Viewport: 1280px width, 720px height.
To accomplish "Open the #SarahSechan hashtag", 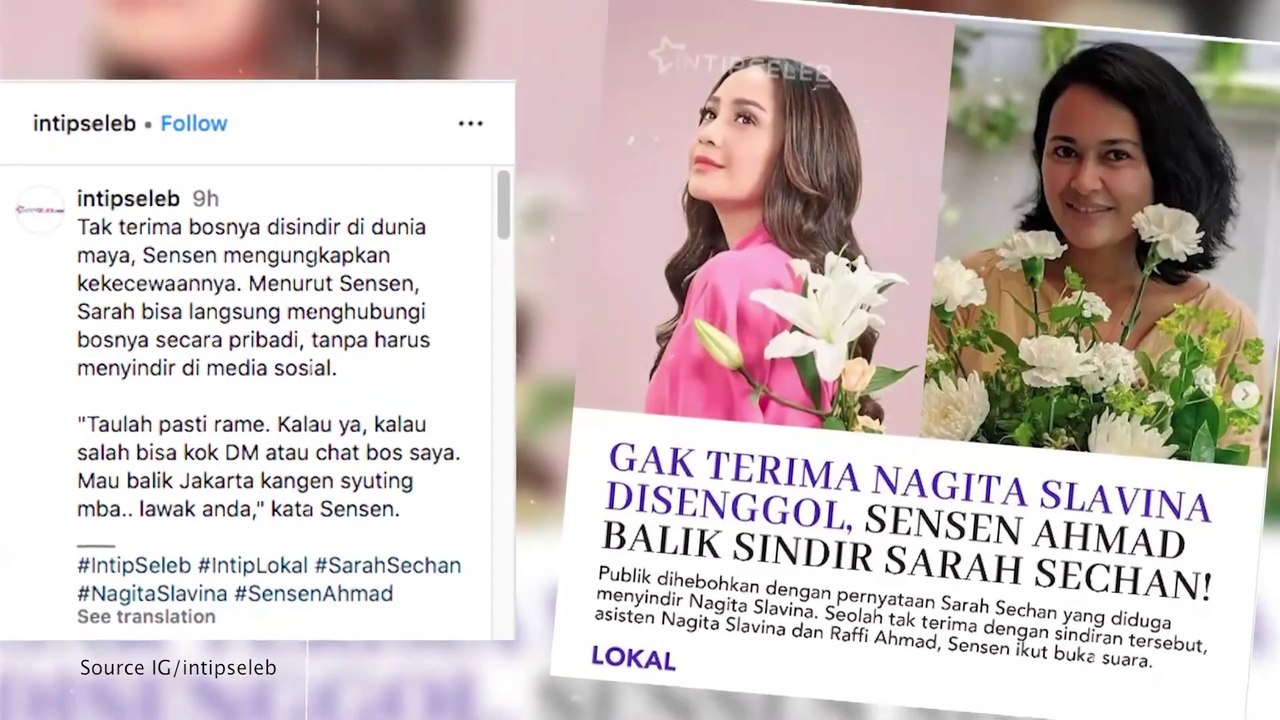I will click(x=388, y=565).
